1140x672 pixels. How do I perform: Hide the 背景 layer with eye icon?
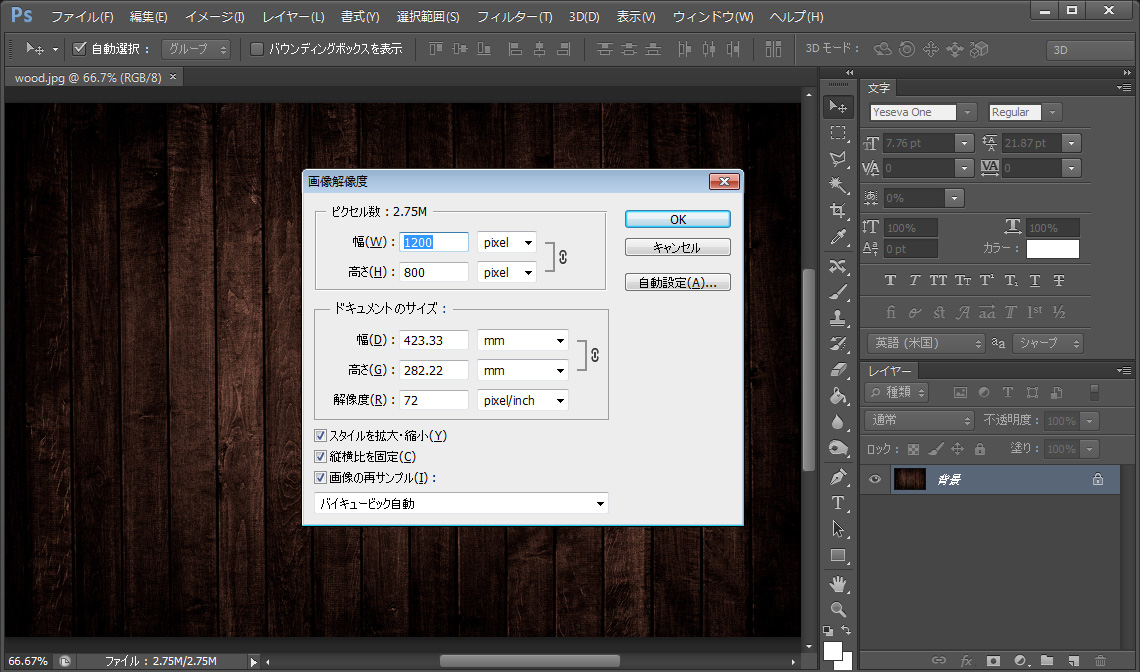coord(875,480)
